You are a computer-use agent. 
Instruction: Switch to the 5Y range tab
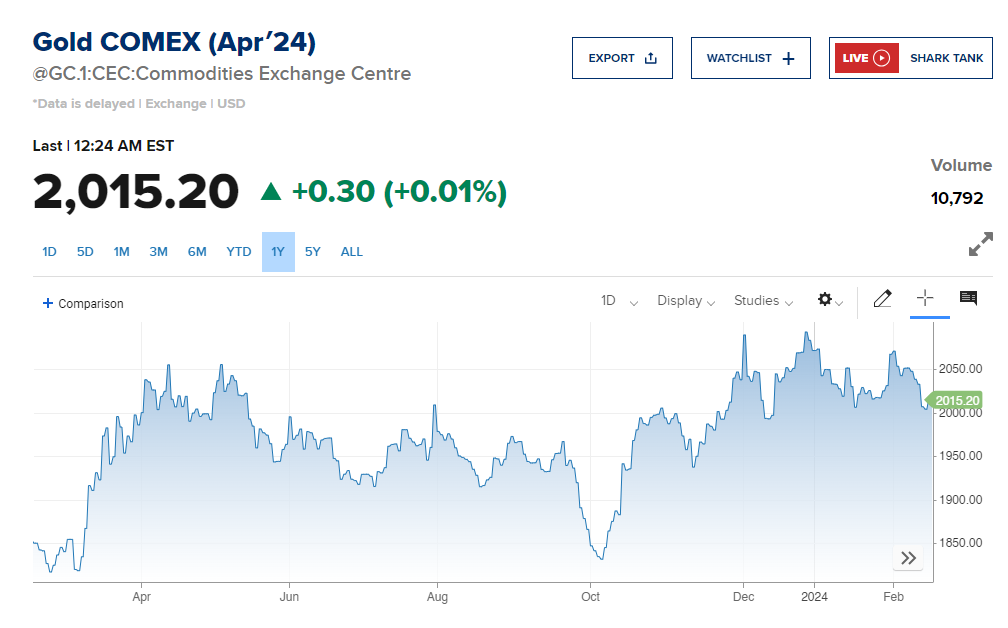coord(313,252)
